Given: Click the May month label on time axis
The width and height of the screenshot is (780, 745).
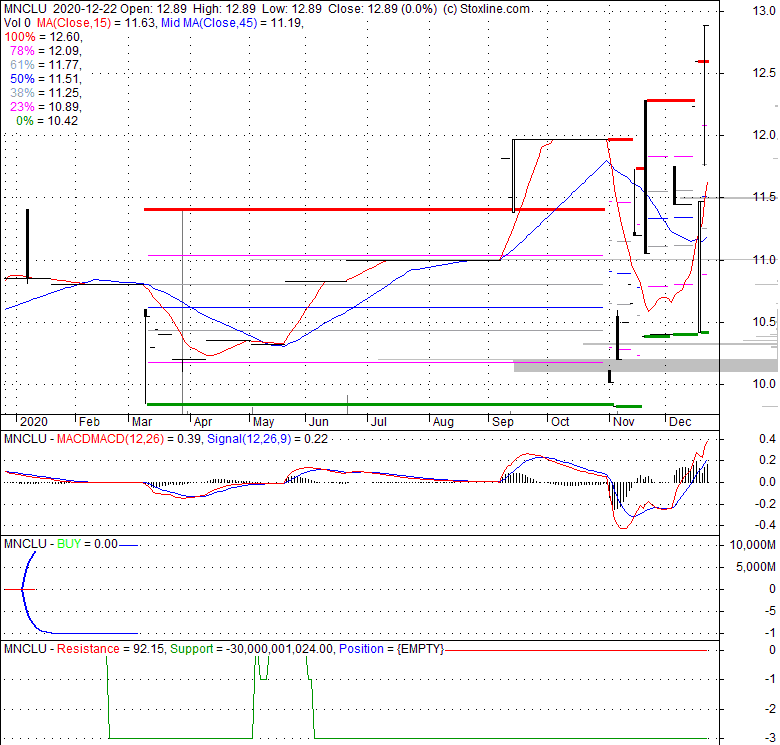Looking at the screenshot, I should [x=264, y=422].
